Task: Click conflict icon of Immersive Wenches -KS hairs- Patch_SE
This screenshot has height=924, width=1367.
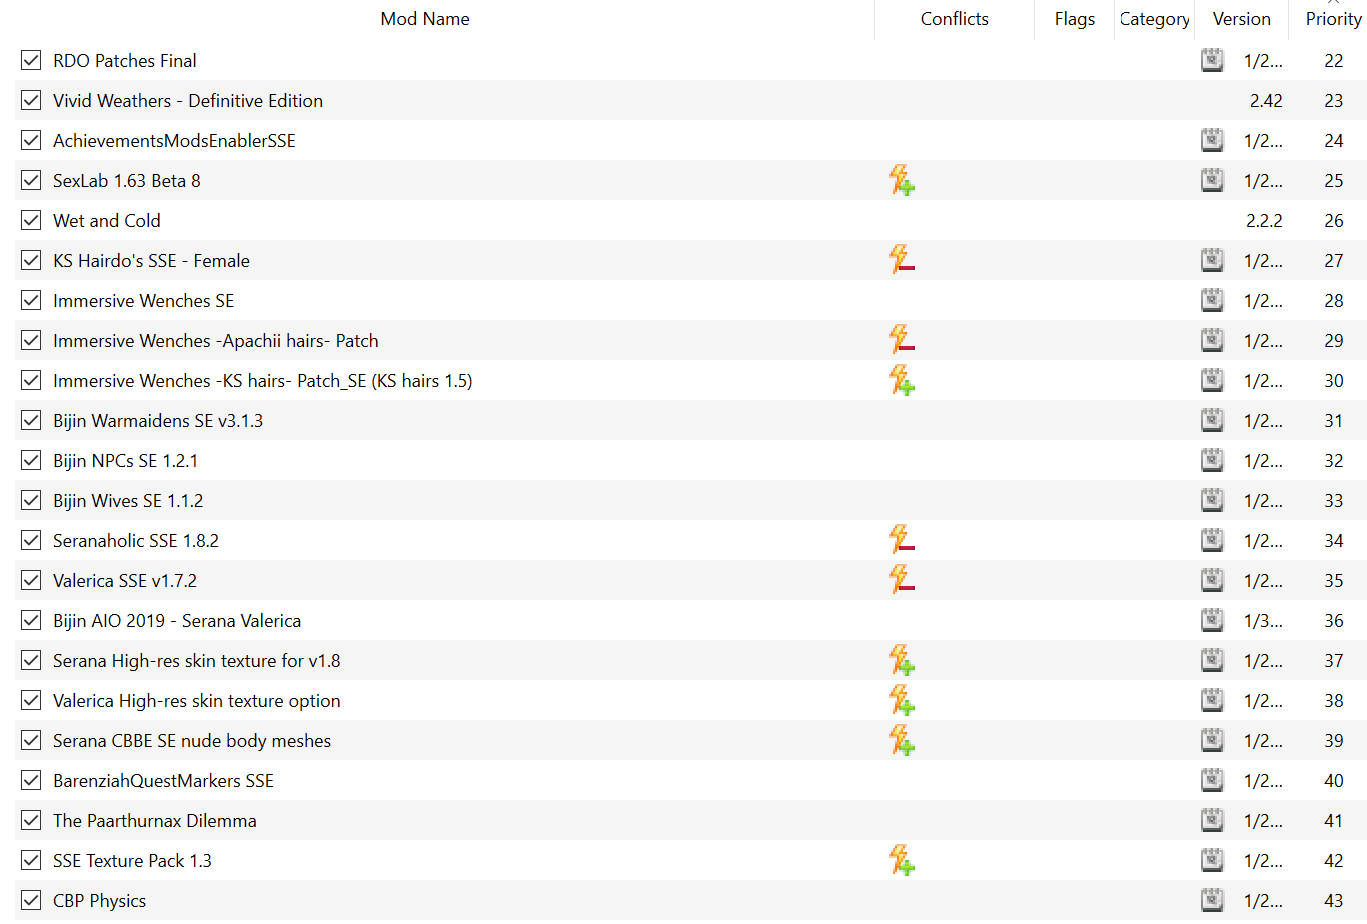Action: tap(902, 380)
